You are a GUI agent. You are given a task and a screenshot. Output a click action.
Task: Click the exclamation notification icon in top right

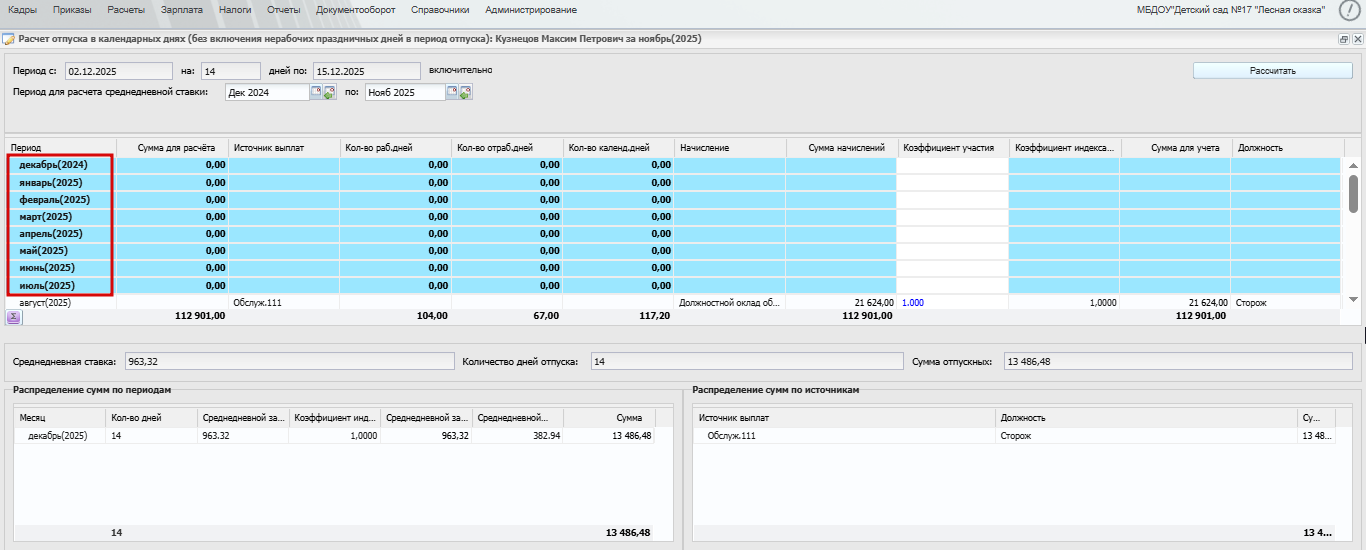point(1349,10)
